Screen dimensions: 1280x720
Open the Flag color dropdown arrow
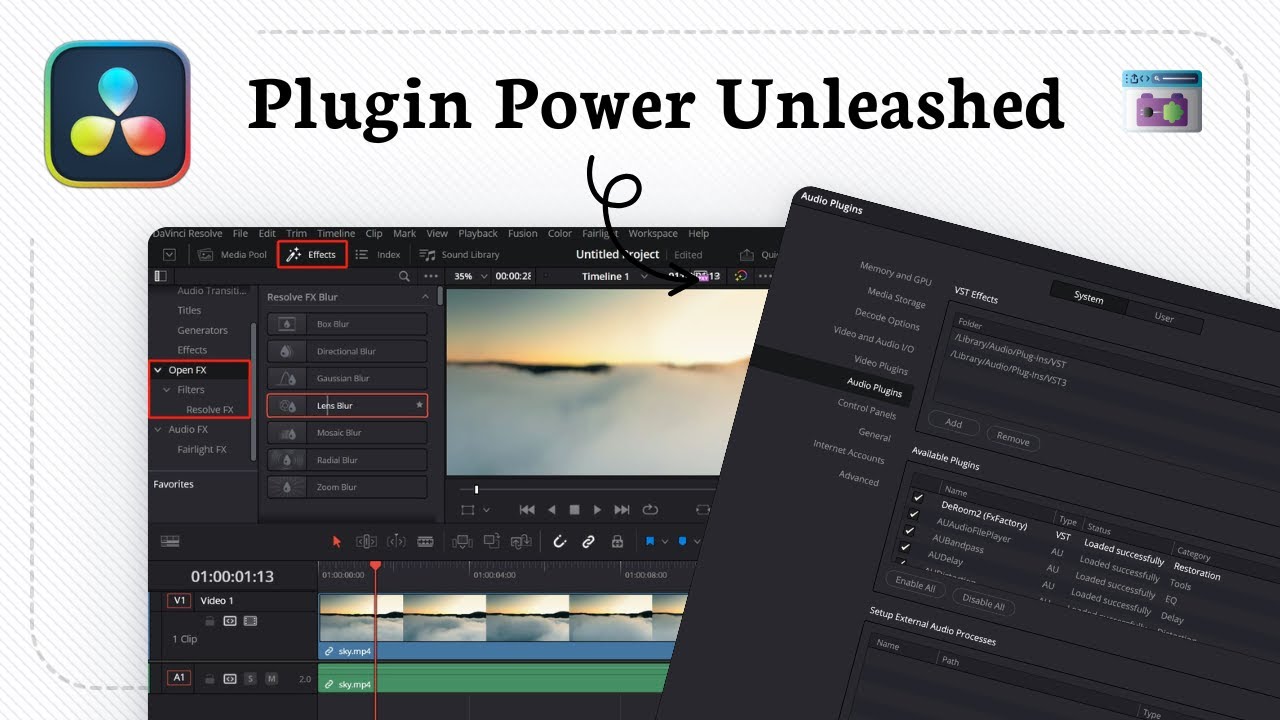(x=664, y=542)
